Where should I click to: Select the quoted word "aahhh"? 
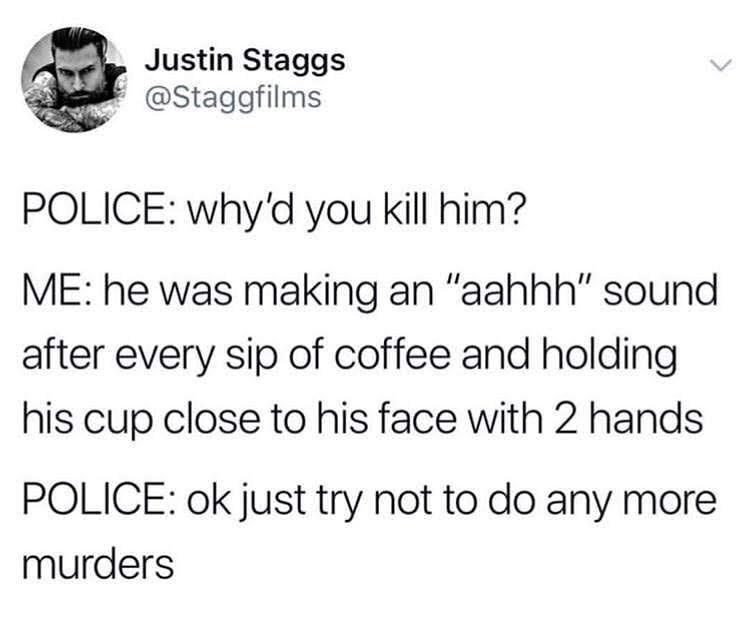[x=518, y=290]
